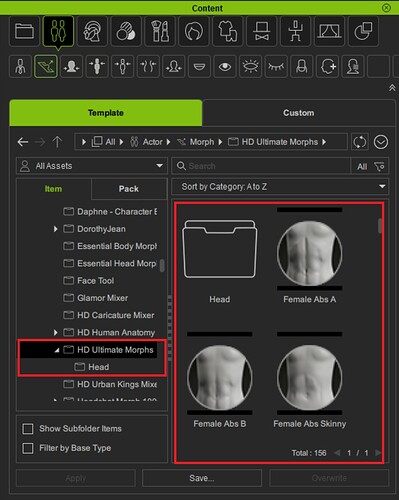Open the Sort by Category dropdown
399x500 pixels.
pos(280,187)
